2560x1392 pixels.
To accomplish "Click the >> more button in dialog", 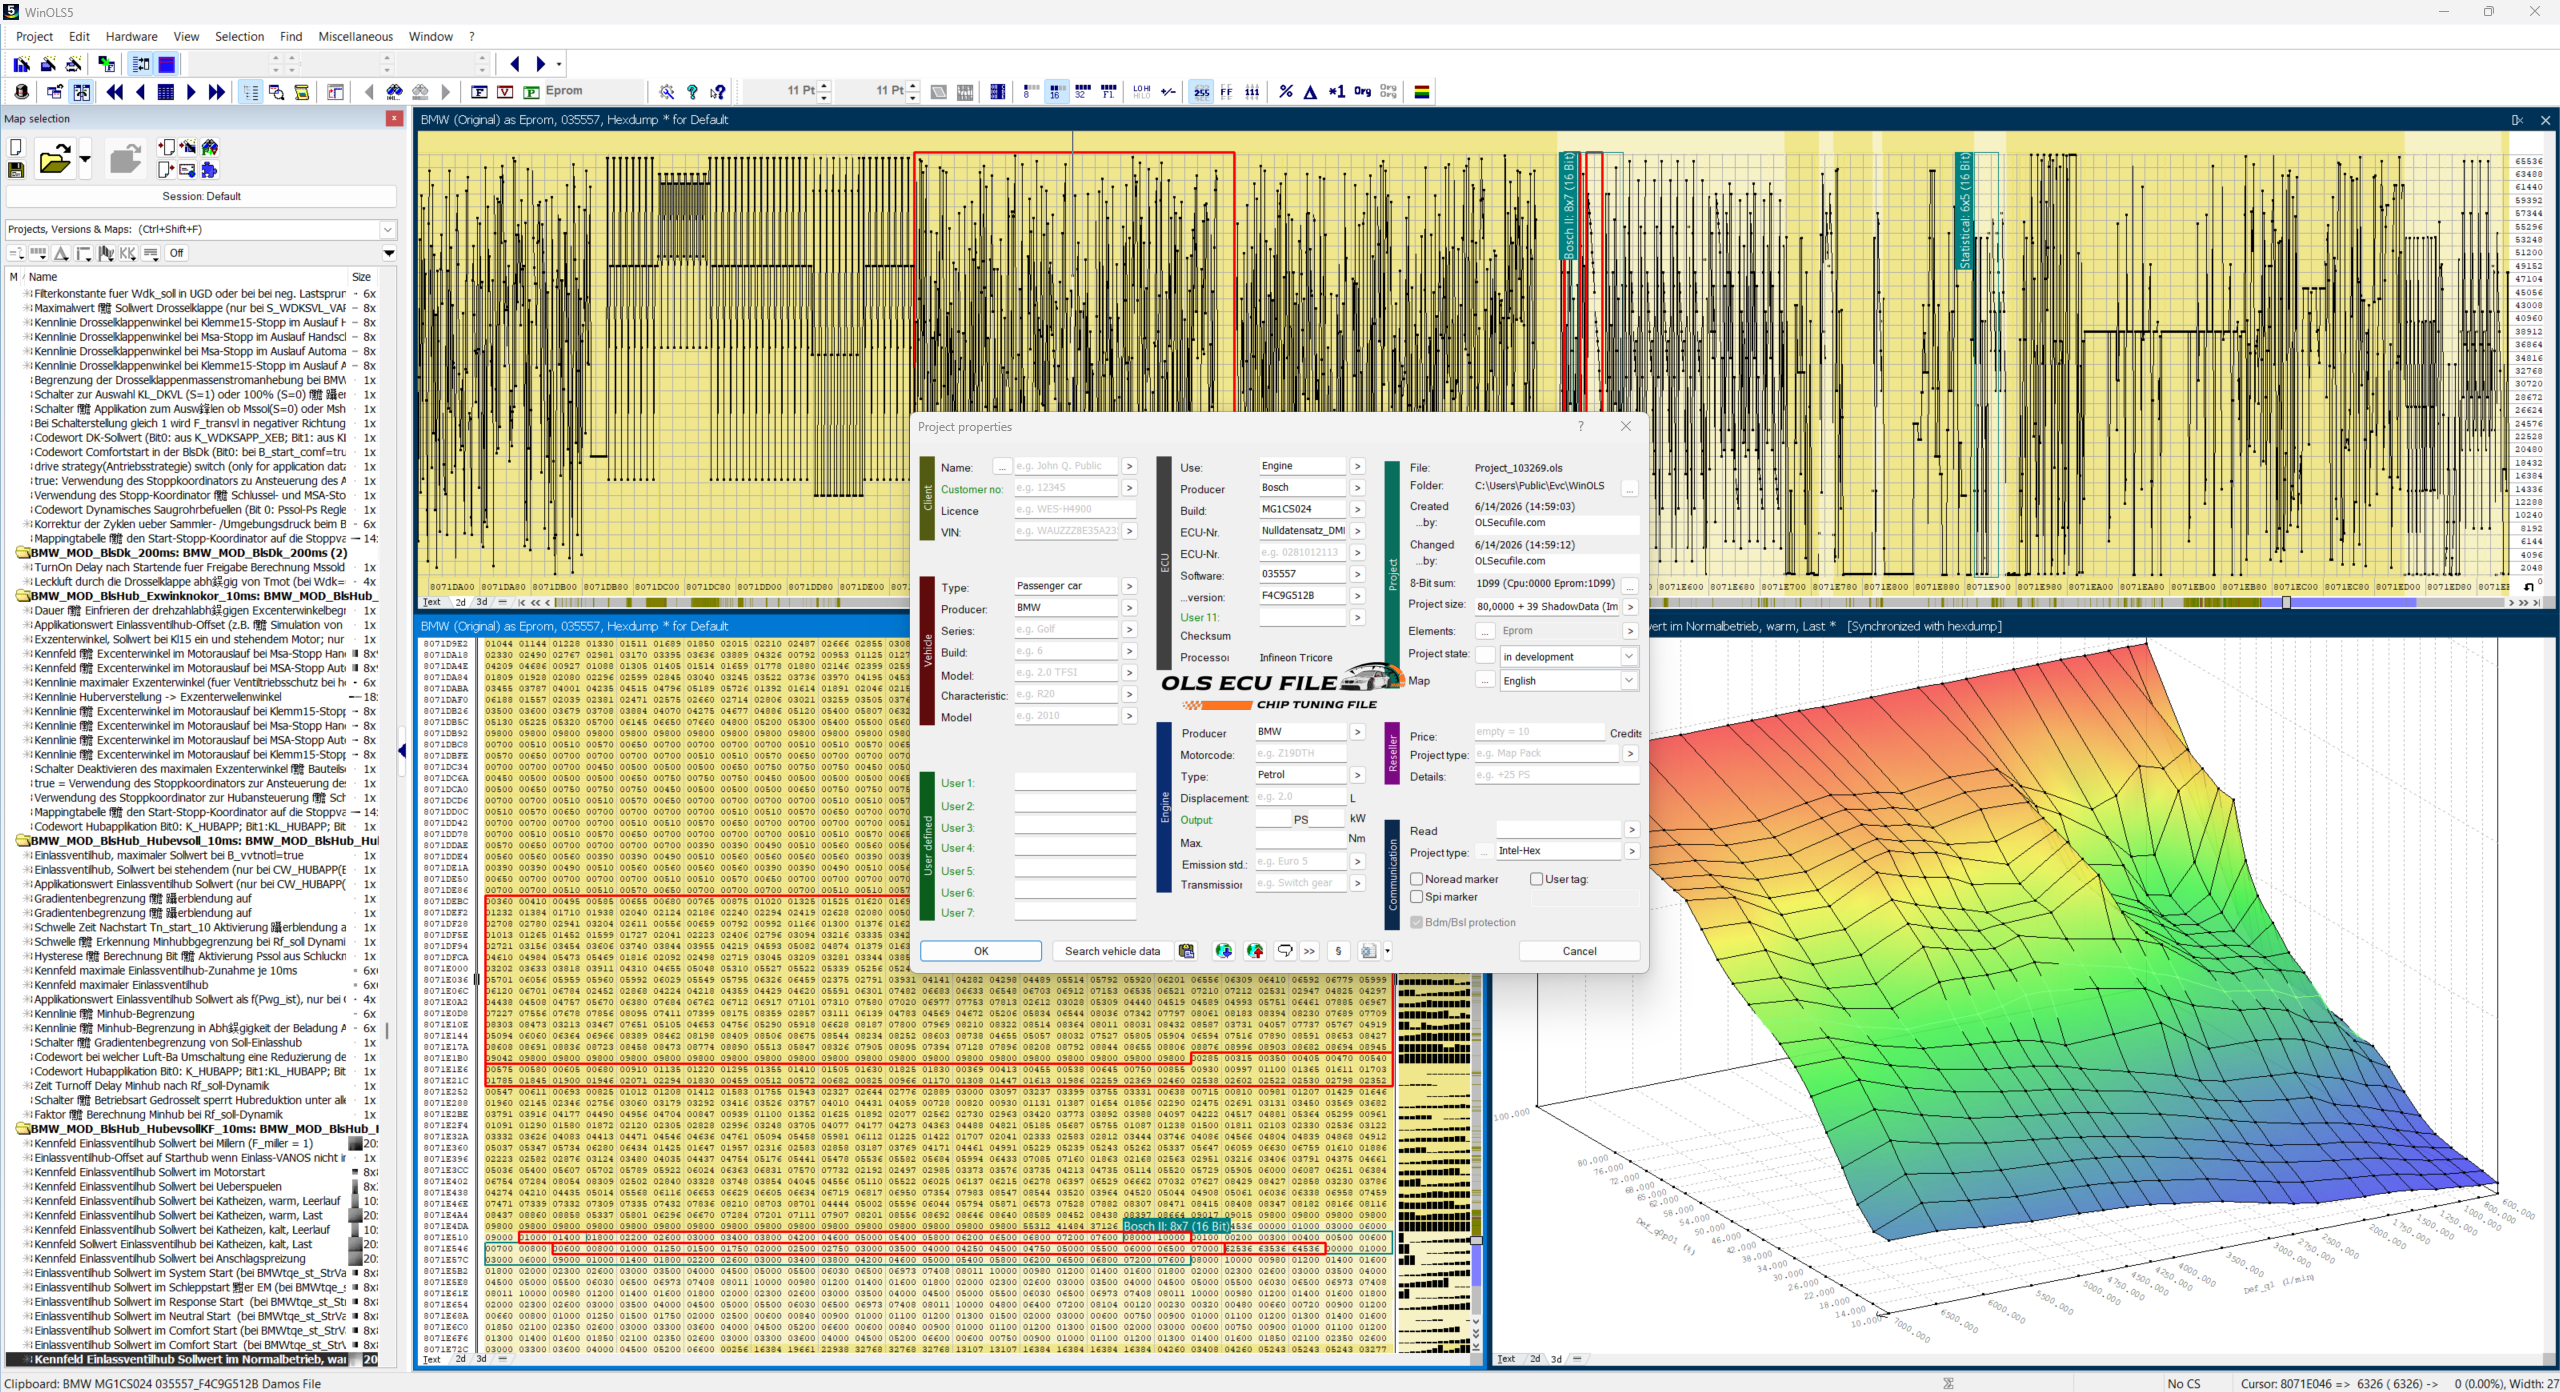I will coord(1309,951).
